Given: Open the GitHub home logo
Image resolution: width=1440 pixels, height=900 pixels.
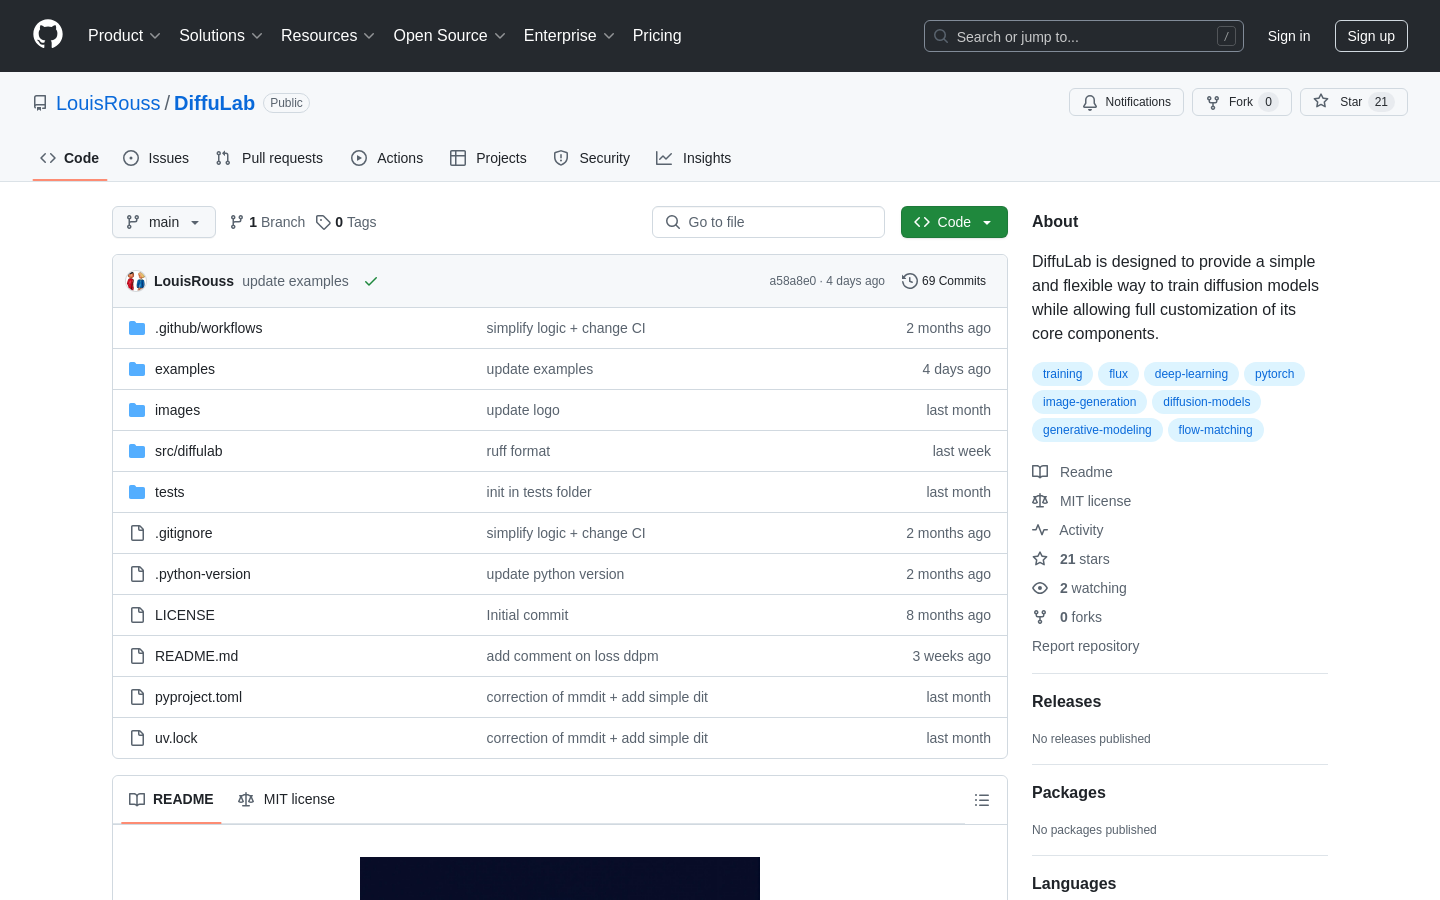Looking at the screenshot, I should [x=48, y=35].
